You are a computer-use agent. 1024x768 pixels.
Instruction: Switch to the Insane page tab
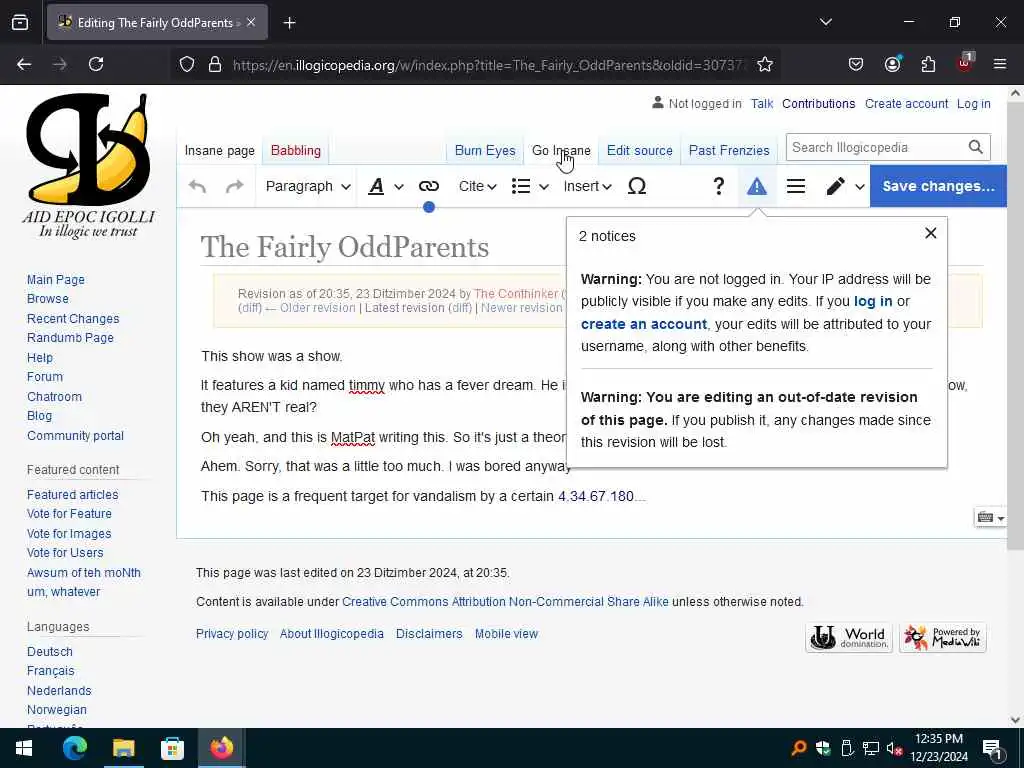pyautogui.click(x=219, y=150)
